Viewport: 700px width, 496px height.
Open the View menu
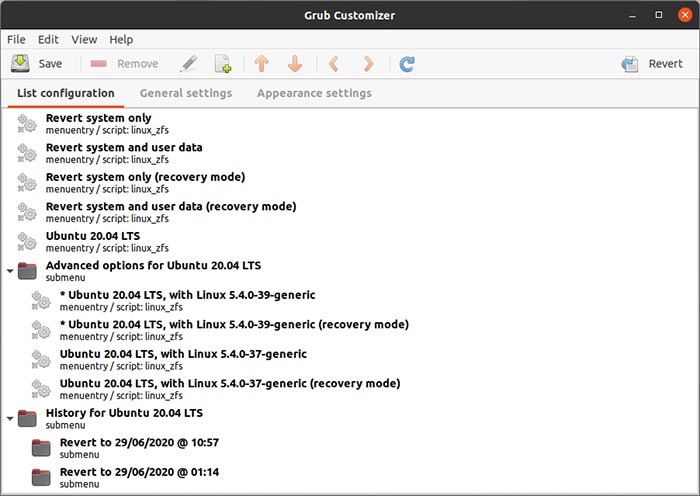[84, 39]
